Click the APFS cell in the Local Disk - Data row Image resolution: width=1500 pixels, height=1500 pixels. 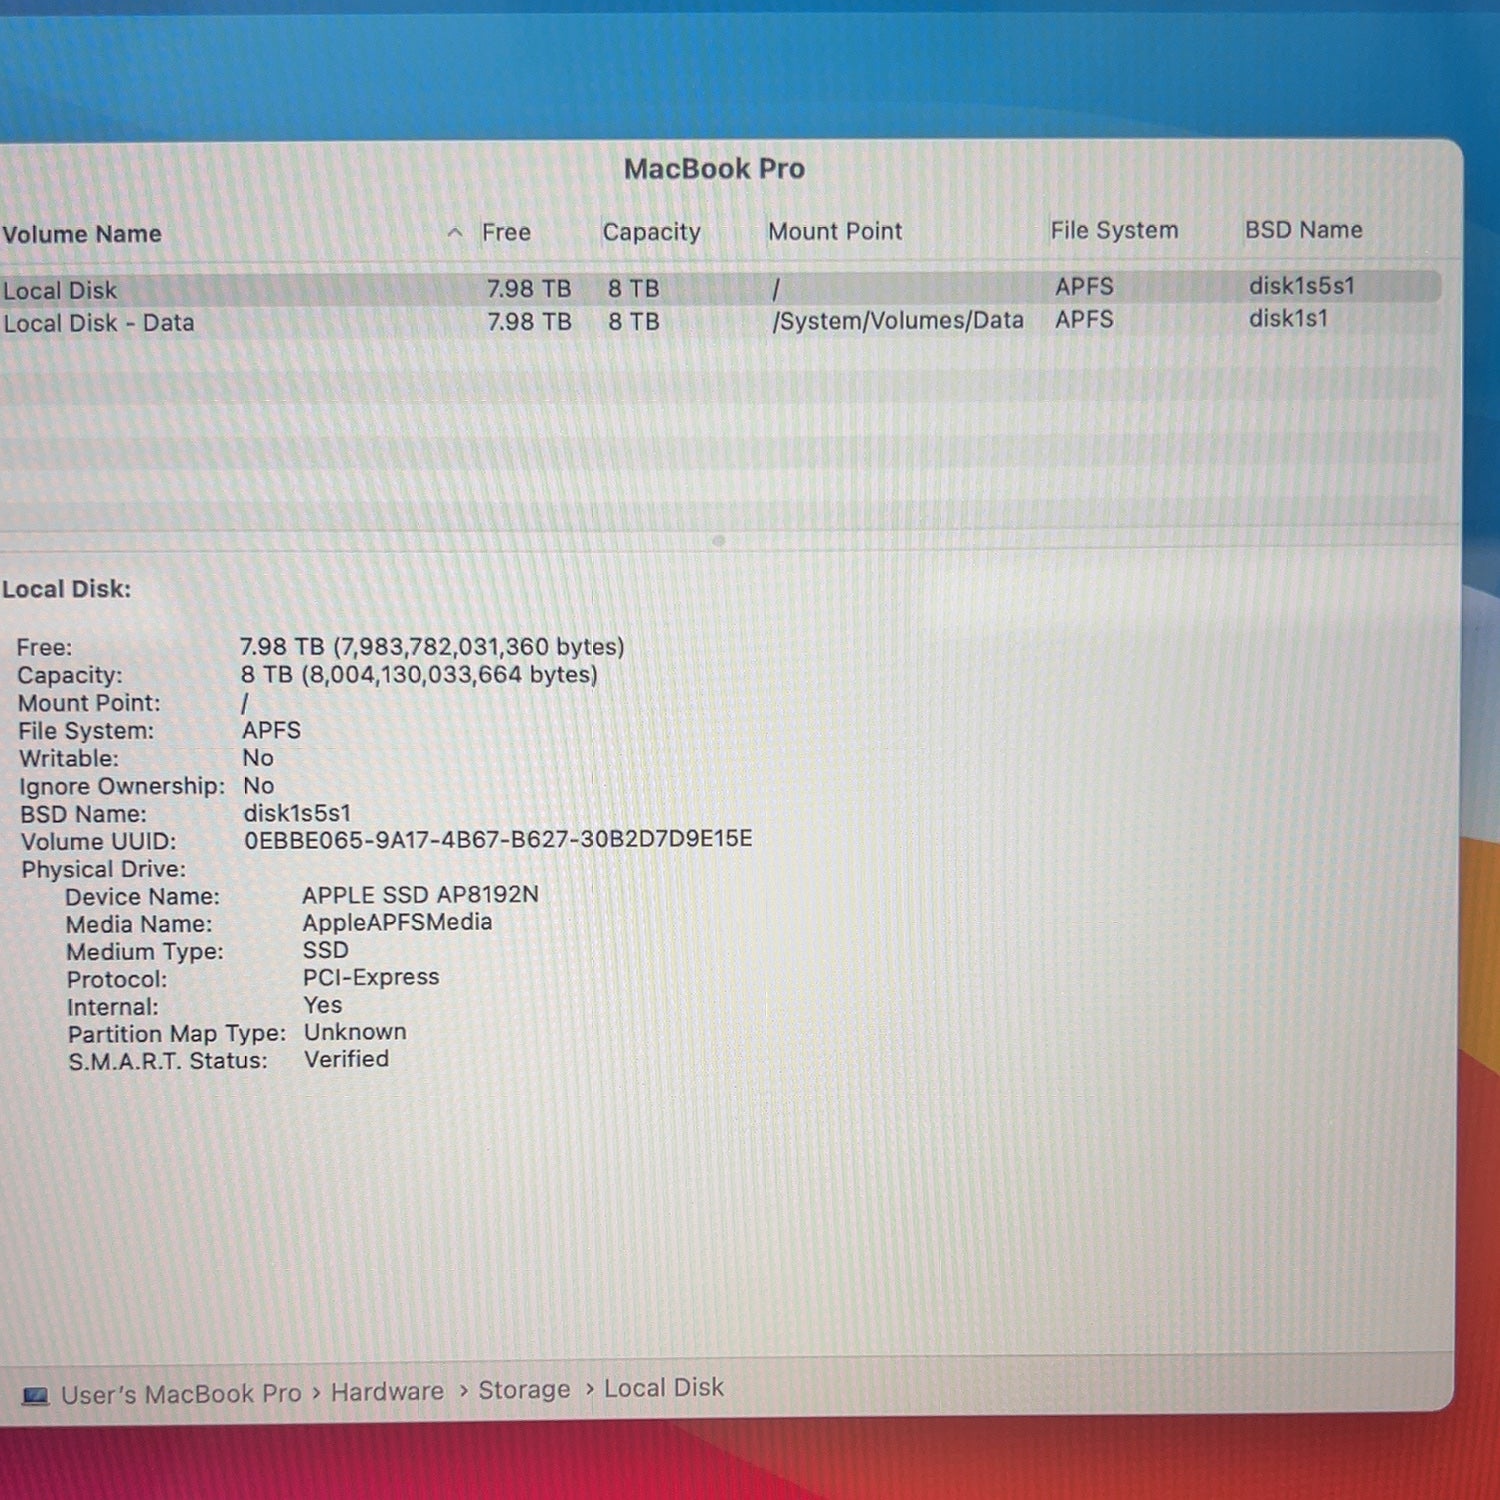coord(1084,319)
